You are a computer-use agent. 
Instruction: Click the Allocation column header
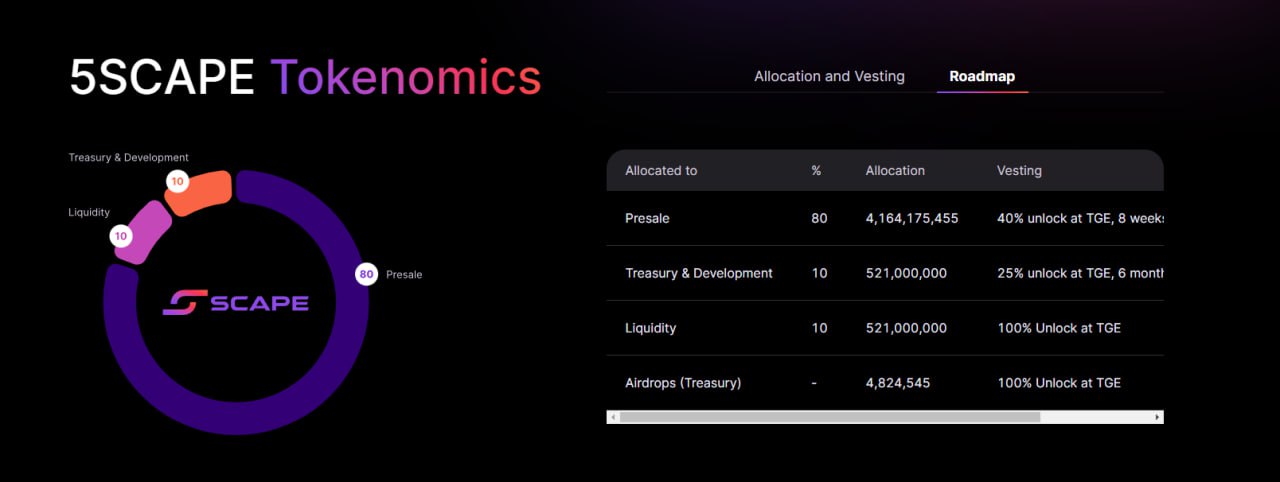point(895,170)
